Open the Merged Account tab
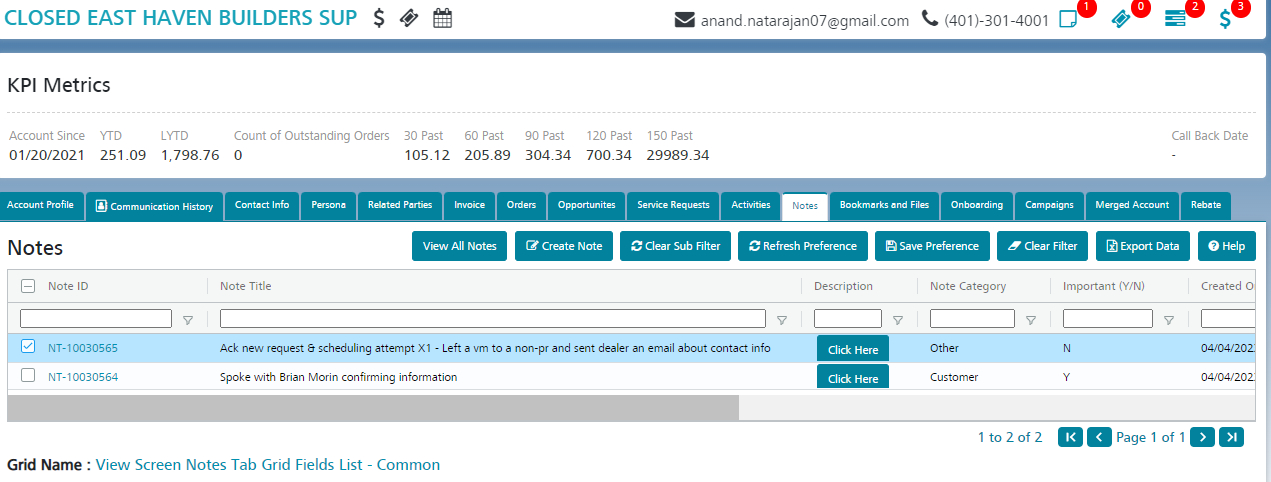This screenshot has width=1271, height=482. [1132, 205]
